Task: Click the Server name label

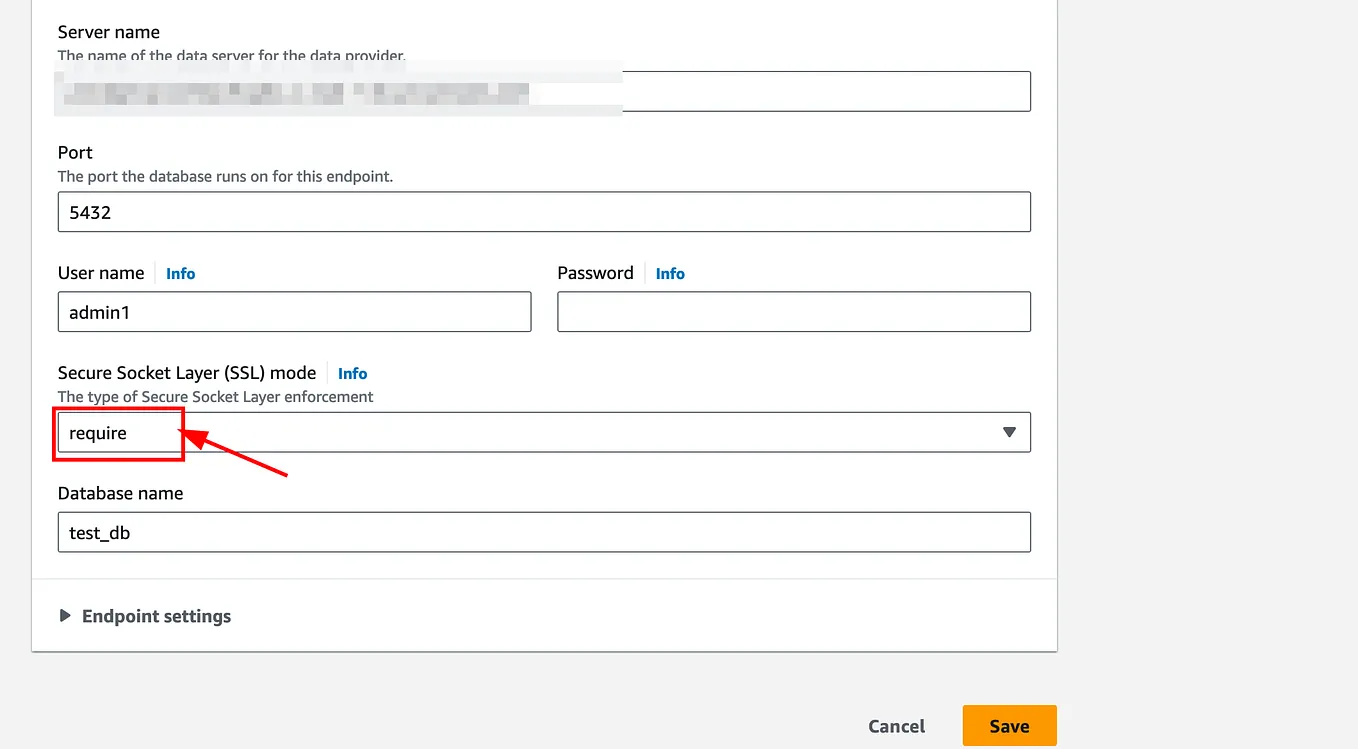Action: click(109, 32)
